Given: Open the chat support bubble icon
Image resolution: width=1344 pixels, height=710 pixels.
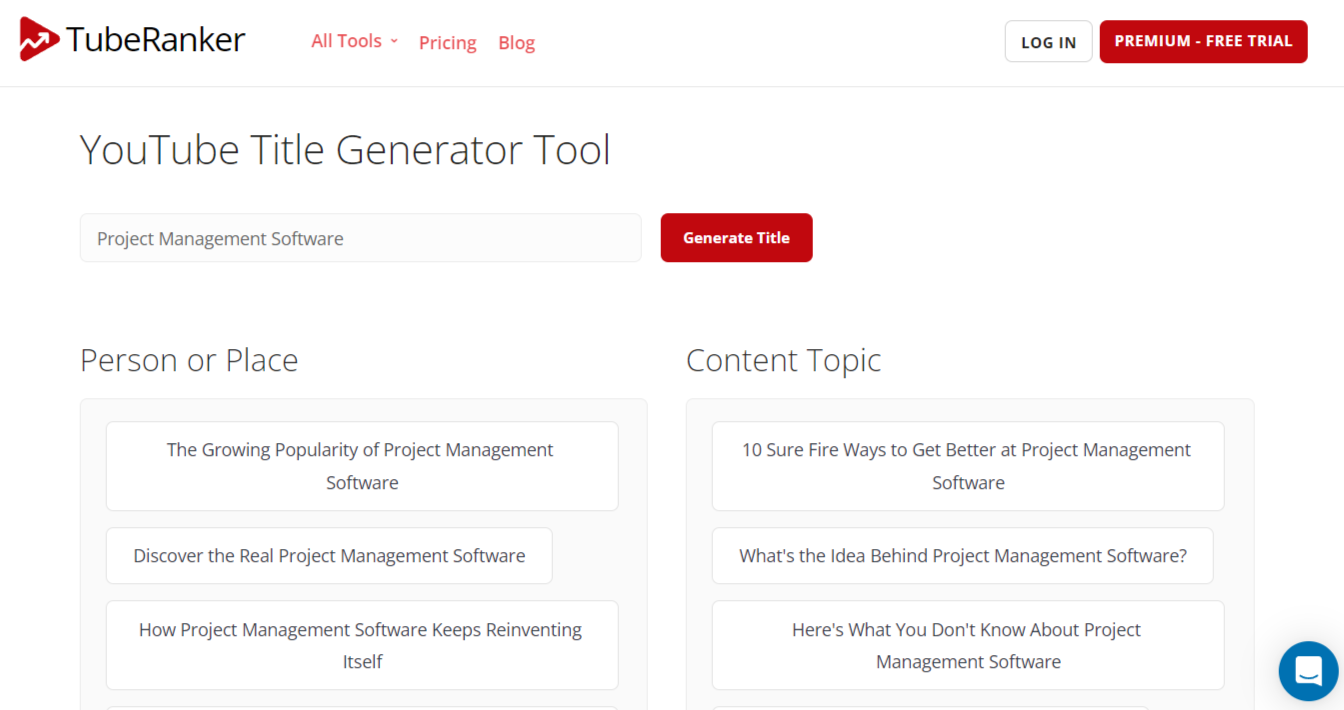Looking at the screenshot, I should [x=1308, y=671].
